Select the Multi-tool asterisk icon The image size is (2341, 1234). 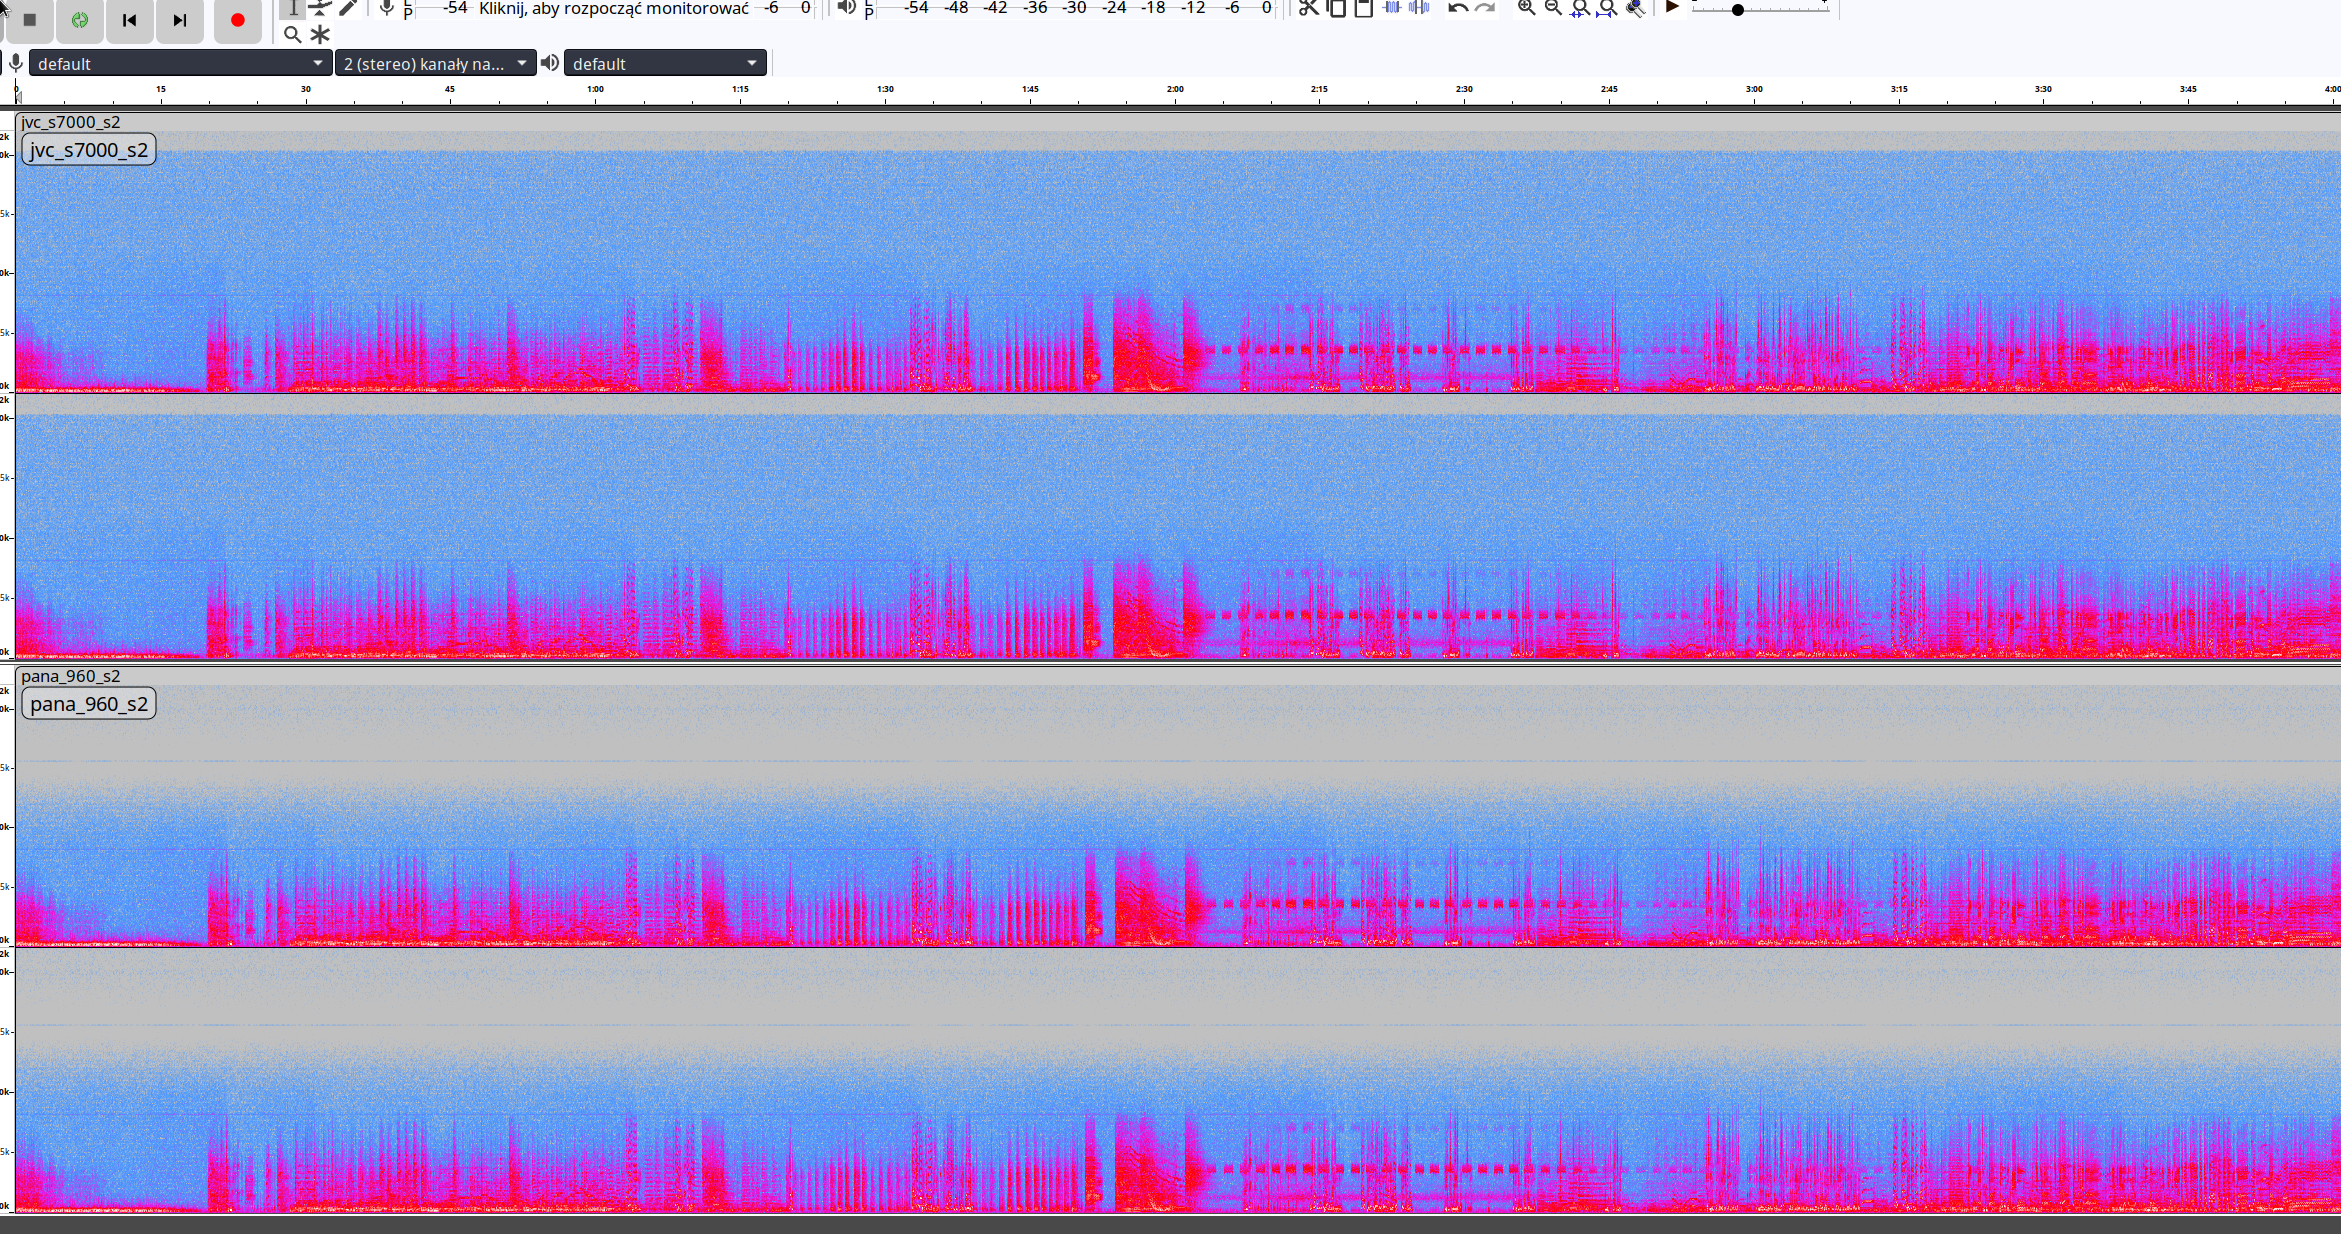coord(320,35)
